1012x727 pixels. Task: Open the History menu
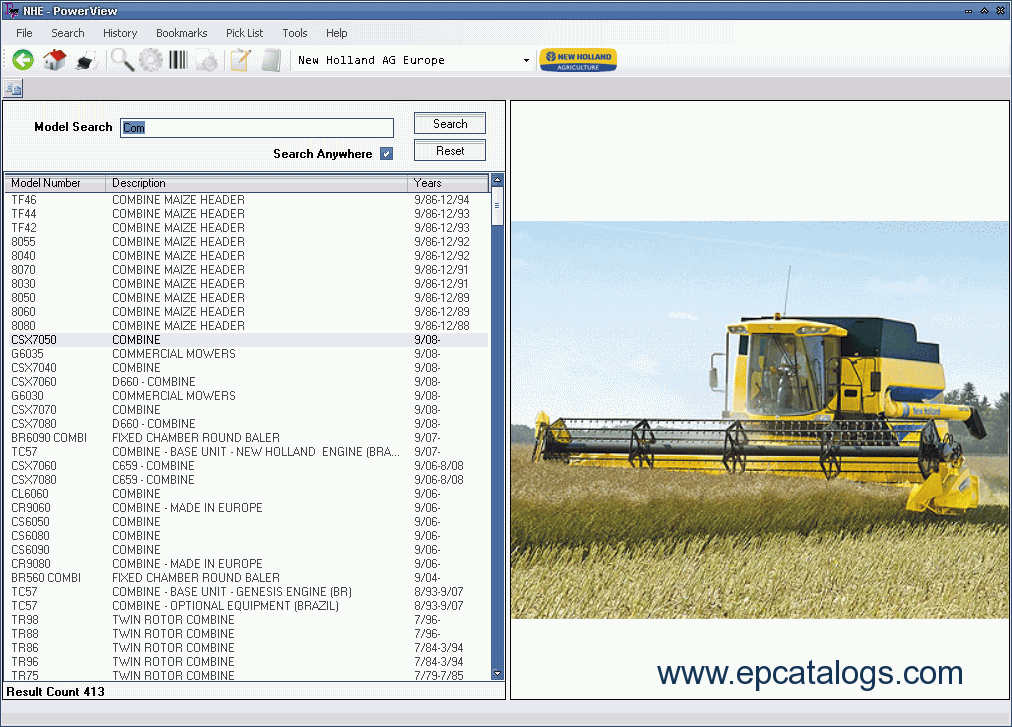point(120,33)
